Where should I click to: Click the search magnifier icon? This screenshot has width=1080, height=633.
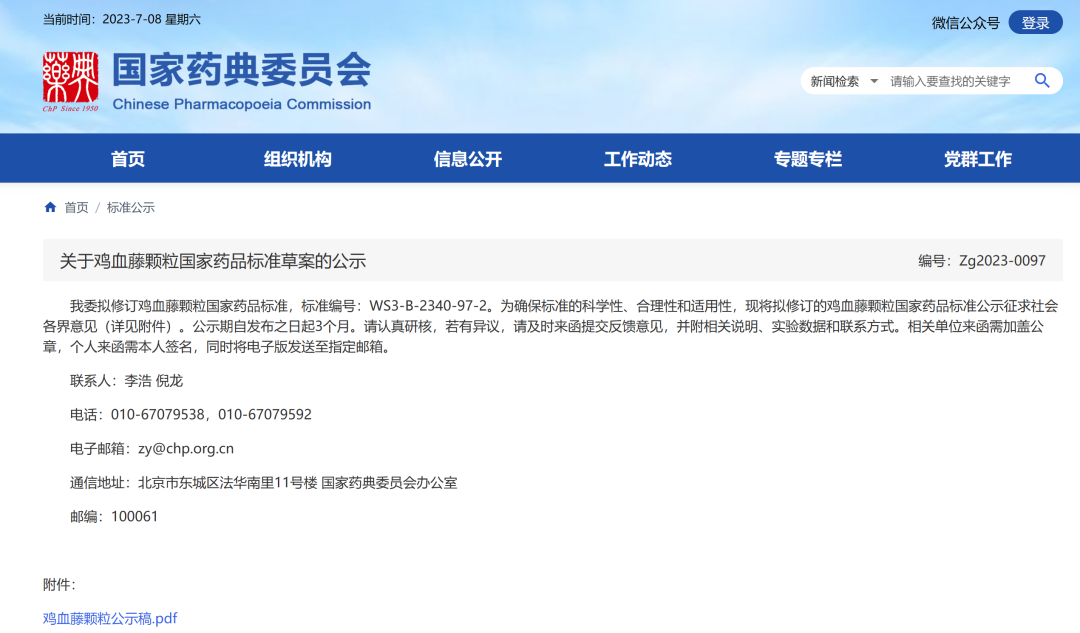(1042, 81)
